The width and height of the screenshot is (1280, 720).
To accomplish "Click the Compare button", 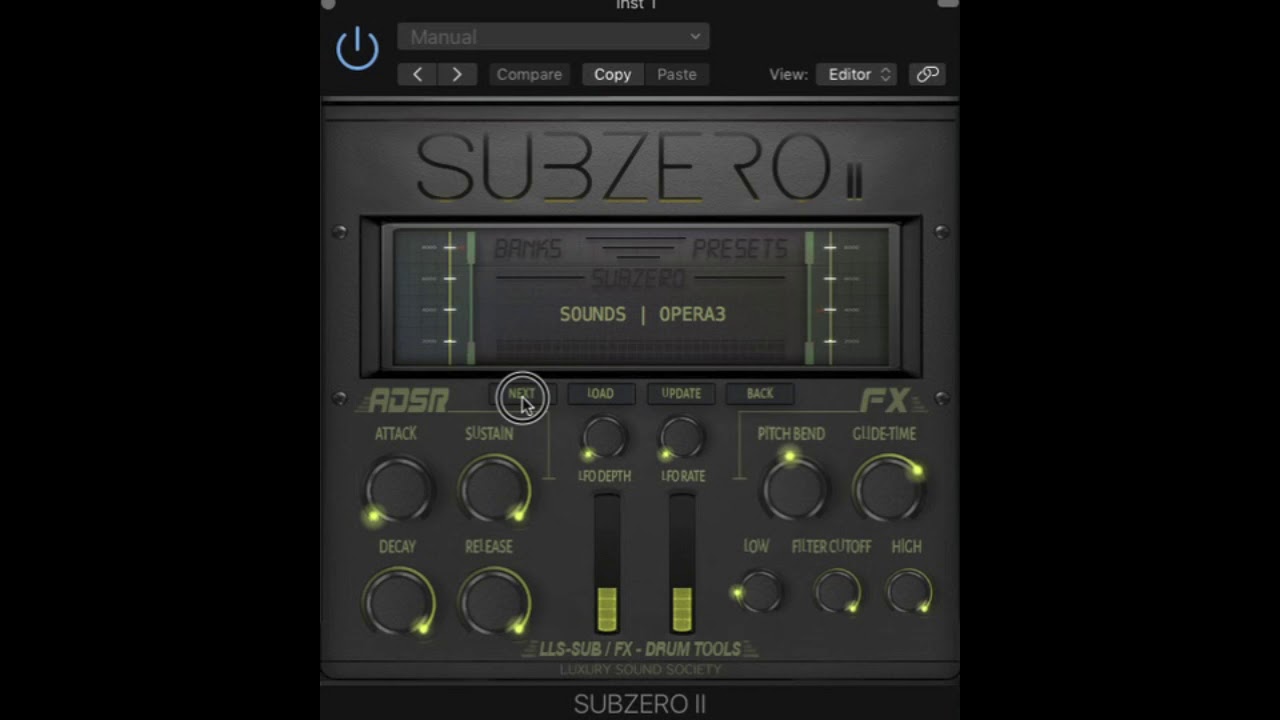I will point(529,74).
